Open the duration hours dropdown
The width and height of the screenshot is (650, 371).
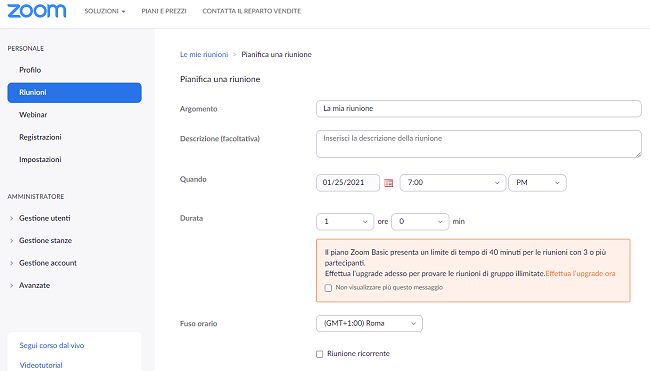coord(344,222)
